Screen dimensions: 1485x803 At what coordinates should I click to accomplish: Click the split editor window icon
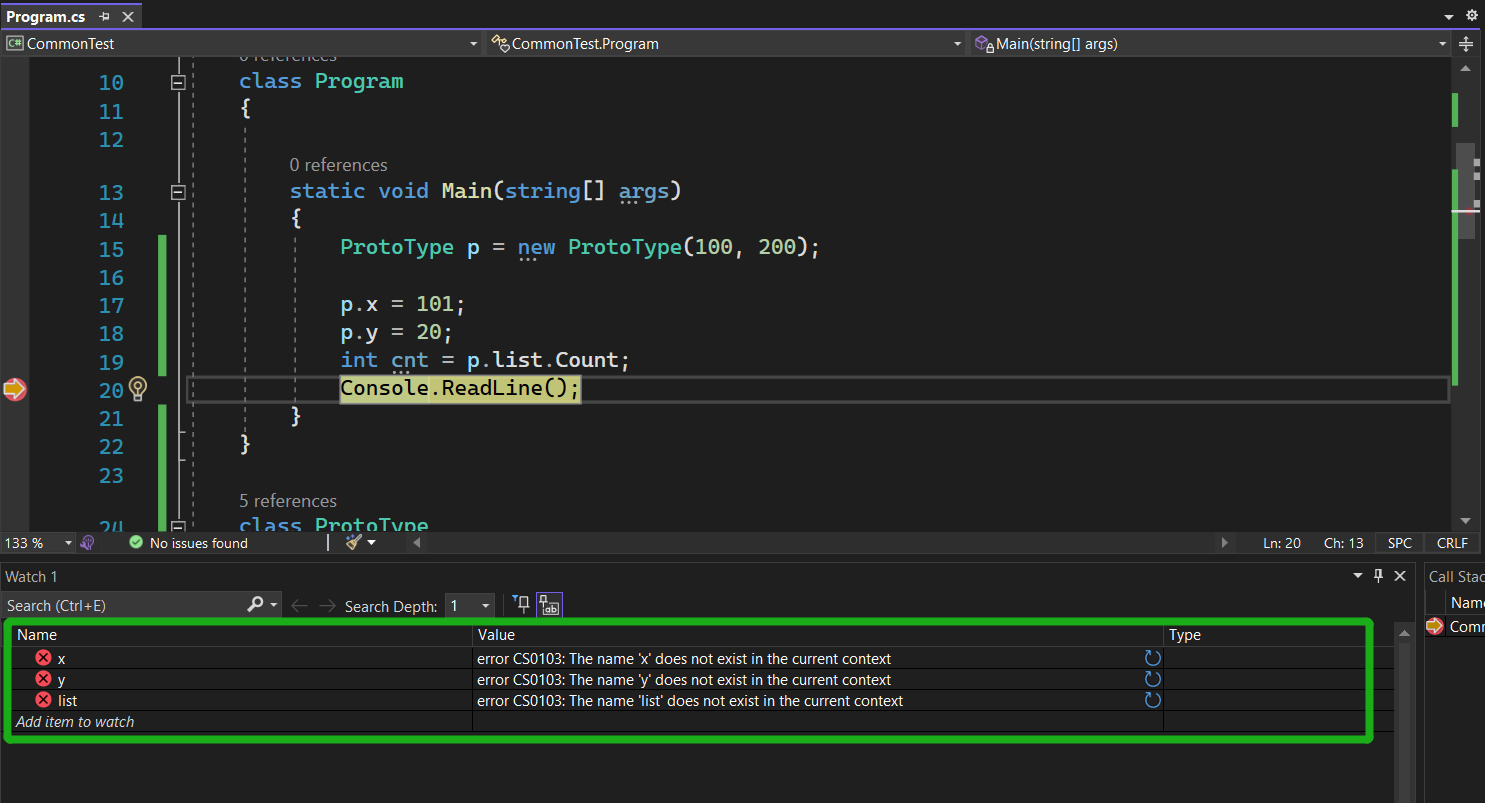1466,44
